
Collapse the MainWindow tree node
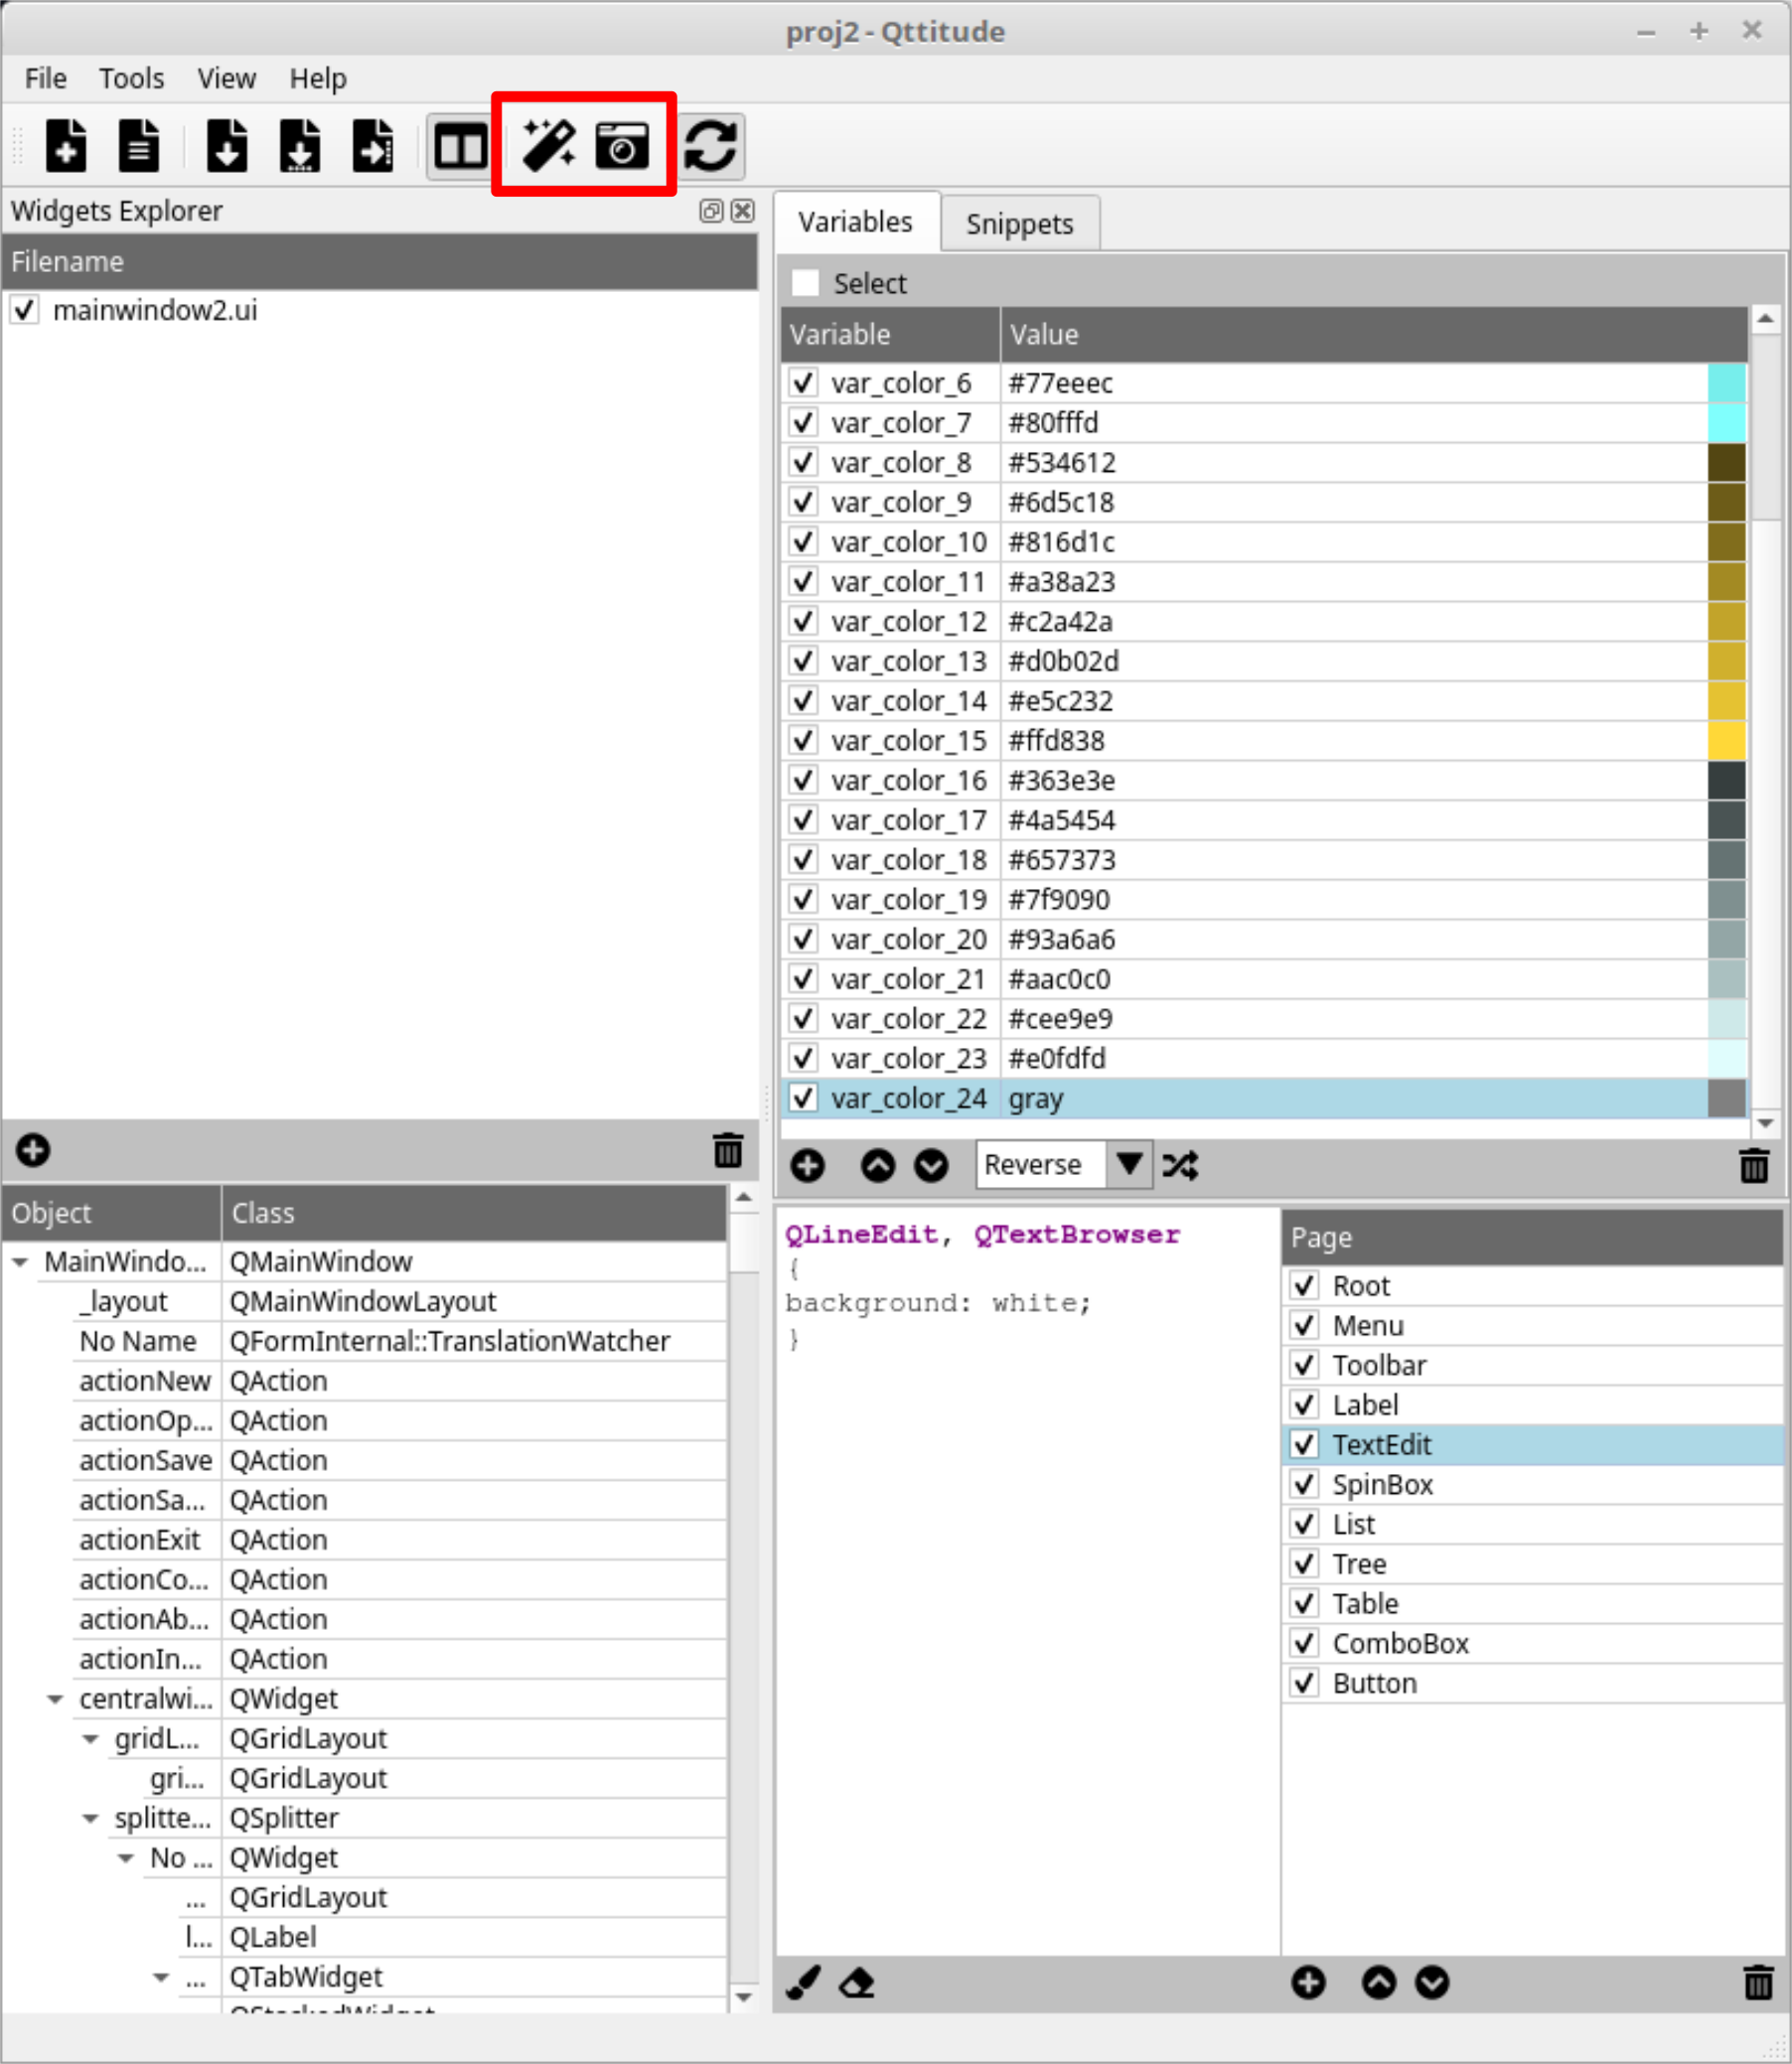(x=20, y=1262)
